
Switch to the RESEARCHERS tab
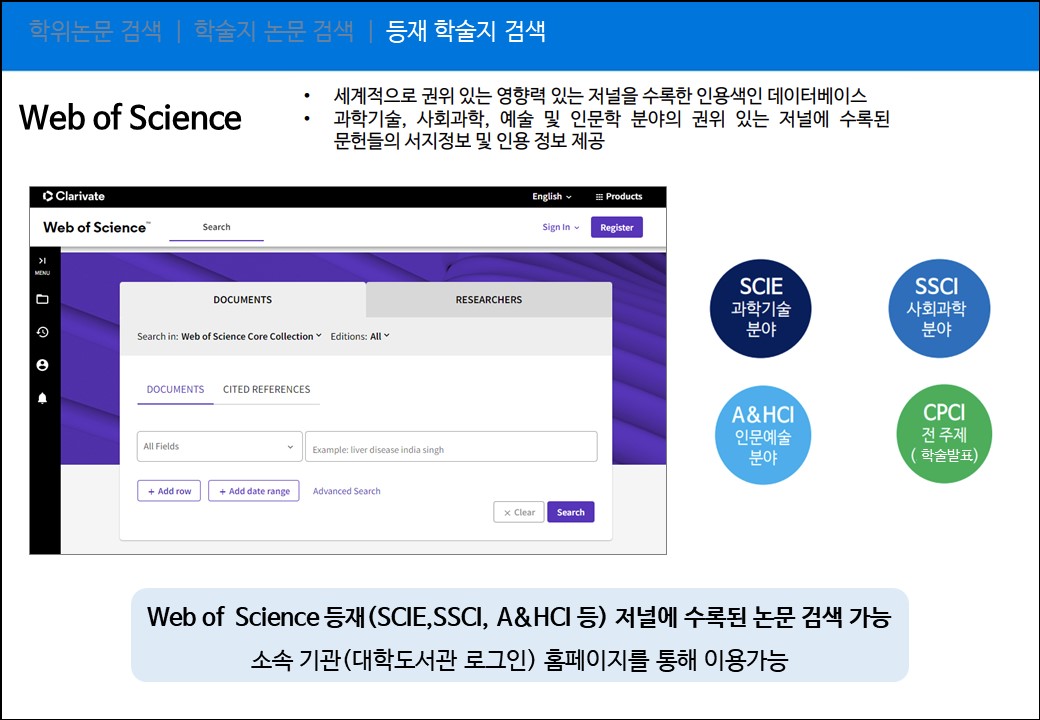(x=489, y=300)
